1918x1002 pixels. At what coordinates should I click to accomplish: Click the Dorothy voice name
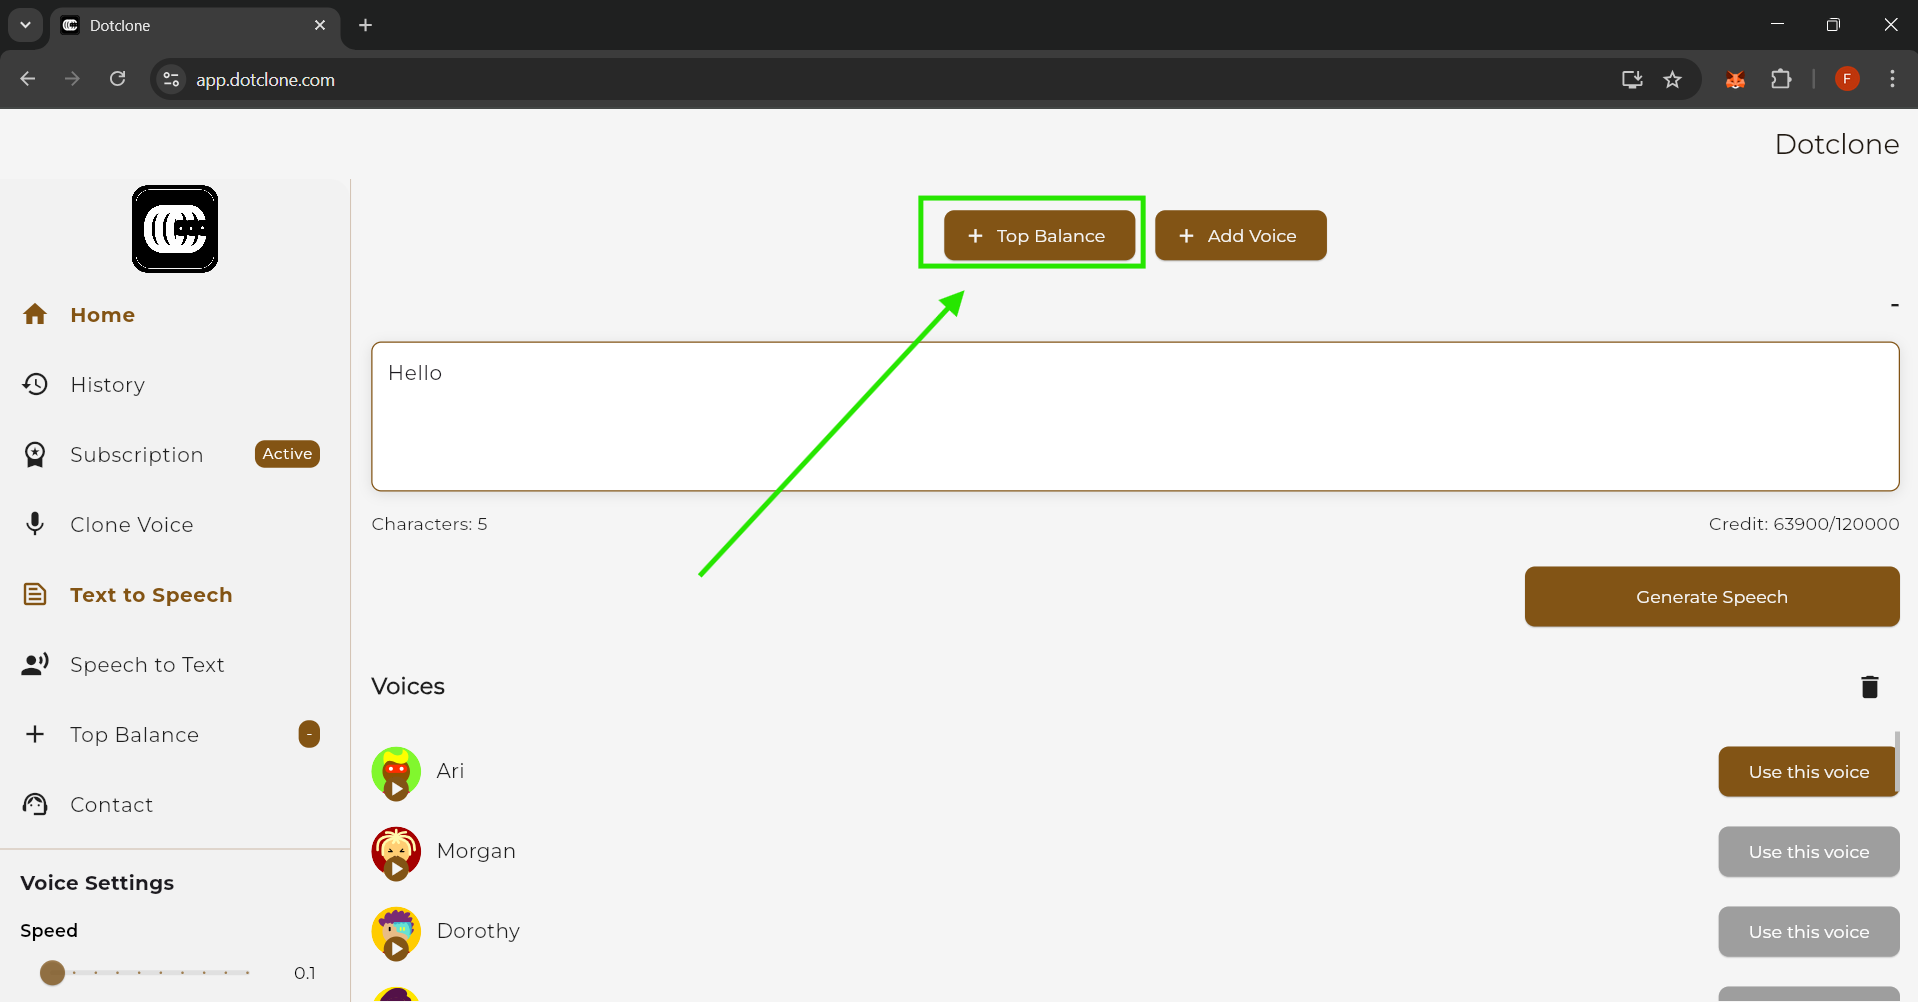click(x=478, y=931)
